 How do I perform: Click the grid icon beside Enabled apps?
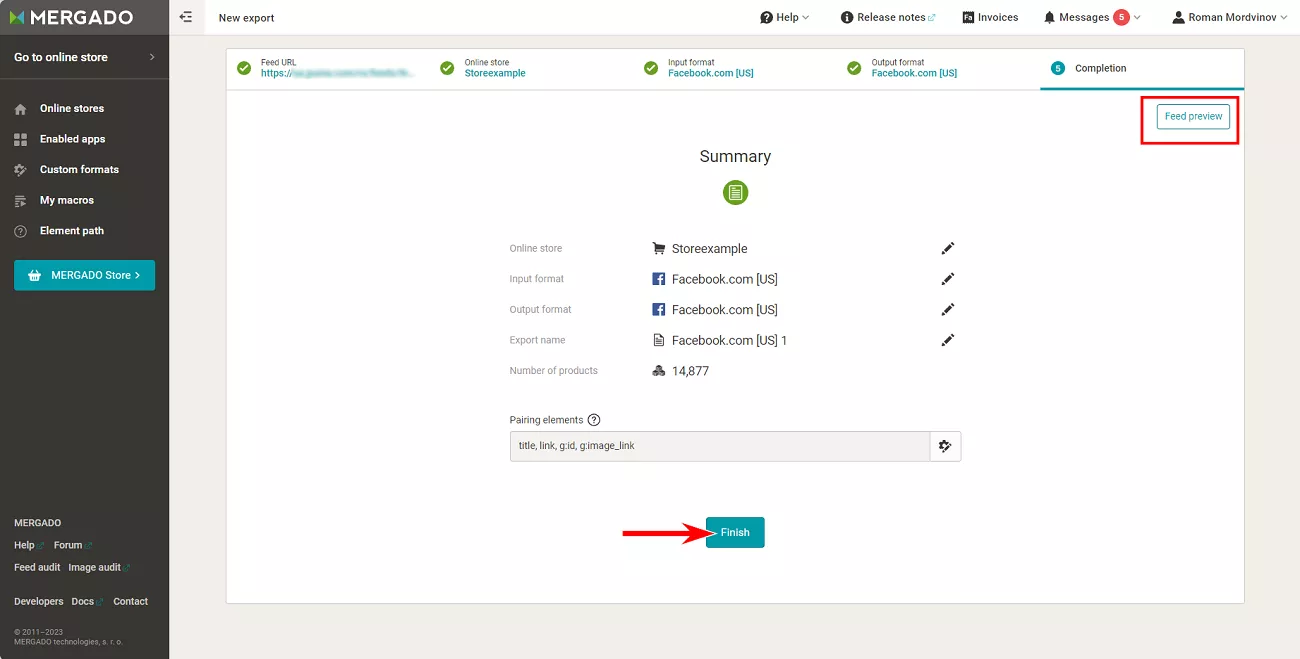click(20, 139)
